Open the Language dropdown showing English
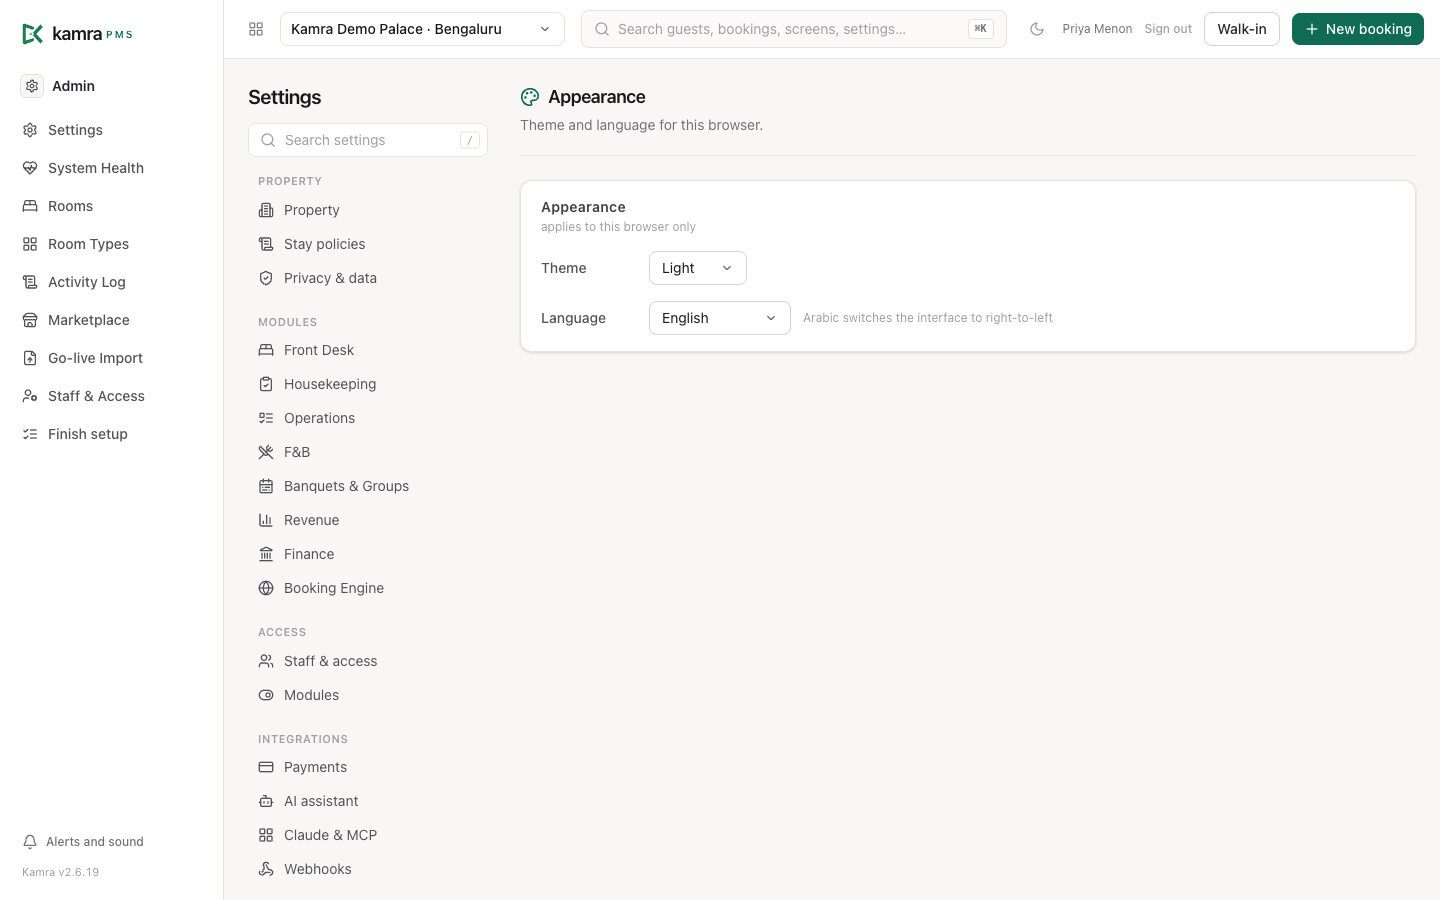This screenshot has width=1440, height=900. click(x=720, y=318)
